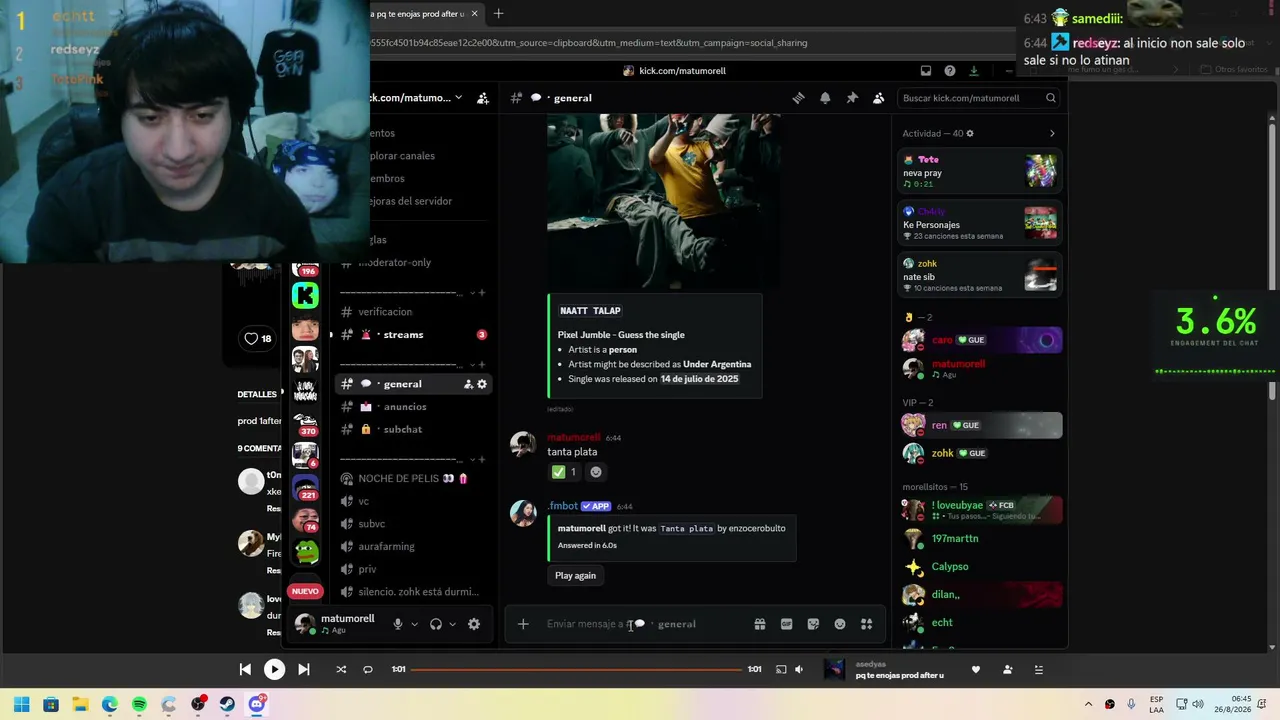Launch Spotify from the taskbar
1280x720 pixels.
pyautogui.click(x=139, y=704)
